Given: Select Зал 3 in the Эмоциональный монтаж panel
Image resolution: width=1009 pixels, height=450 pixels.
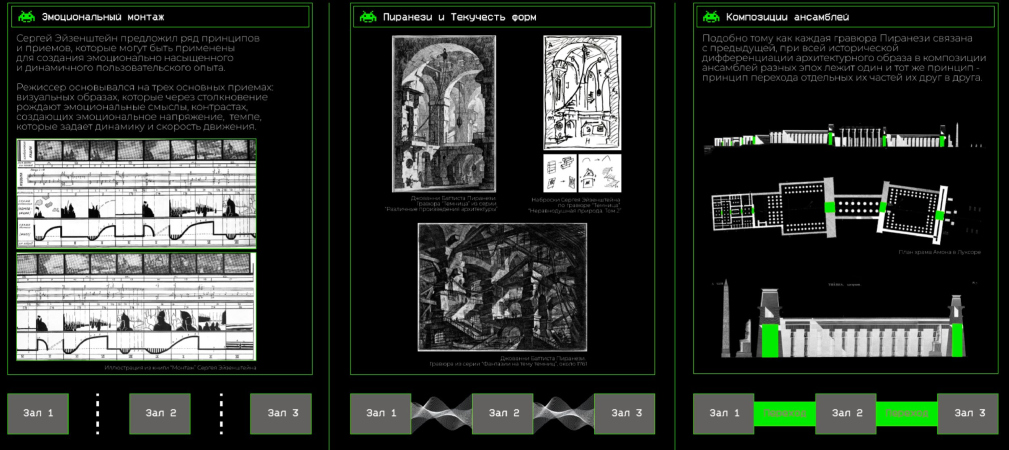Looking at the screenshot, I should 281,413.
